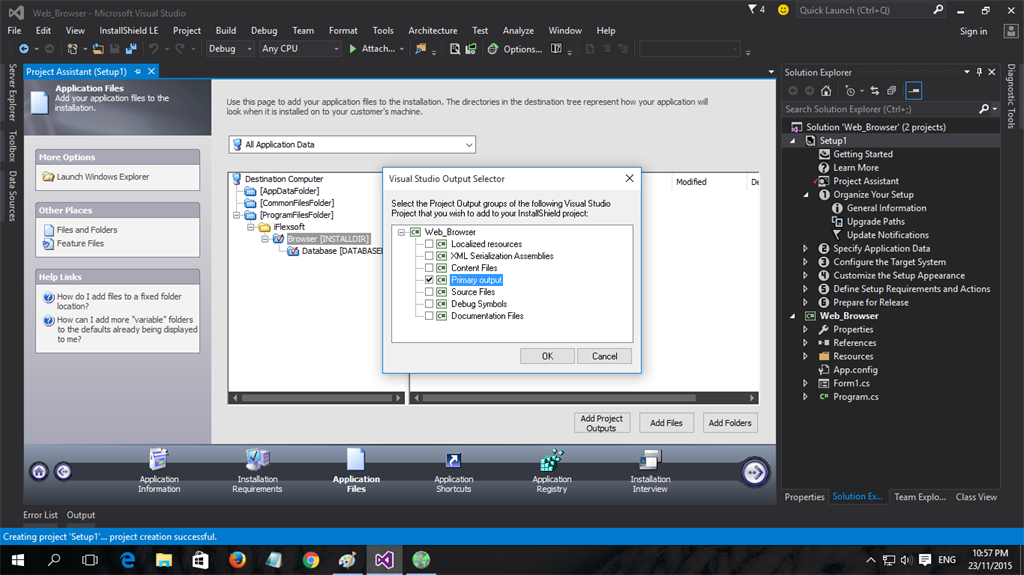Viewport: 1024px width, 575px height.
Task: Launch Firefox from the taskbar
Action: tap(237, 560)
